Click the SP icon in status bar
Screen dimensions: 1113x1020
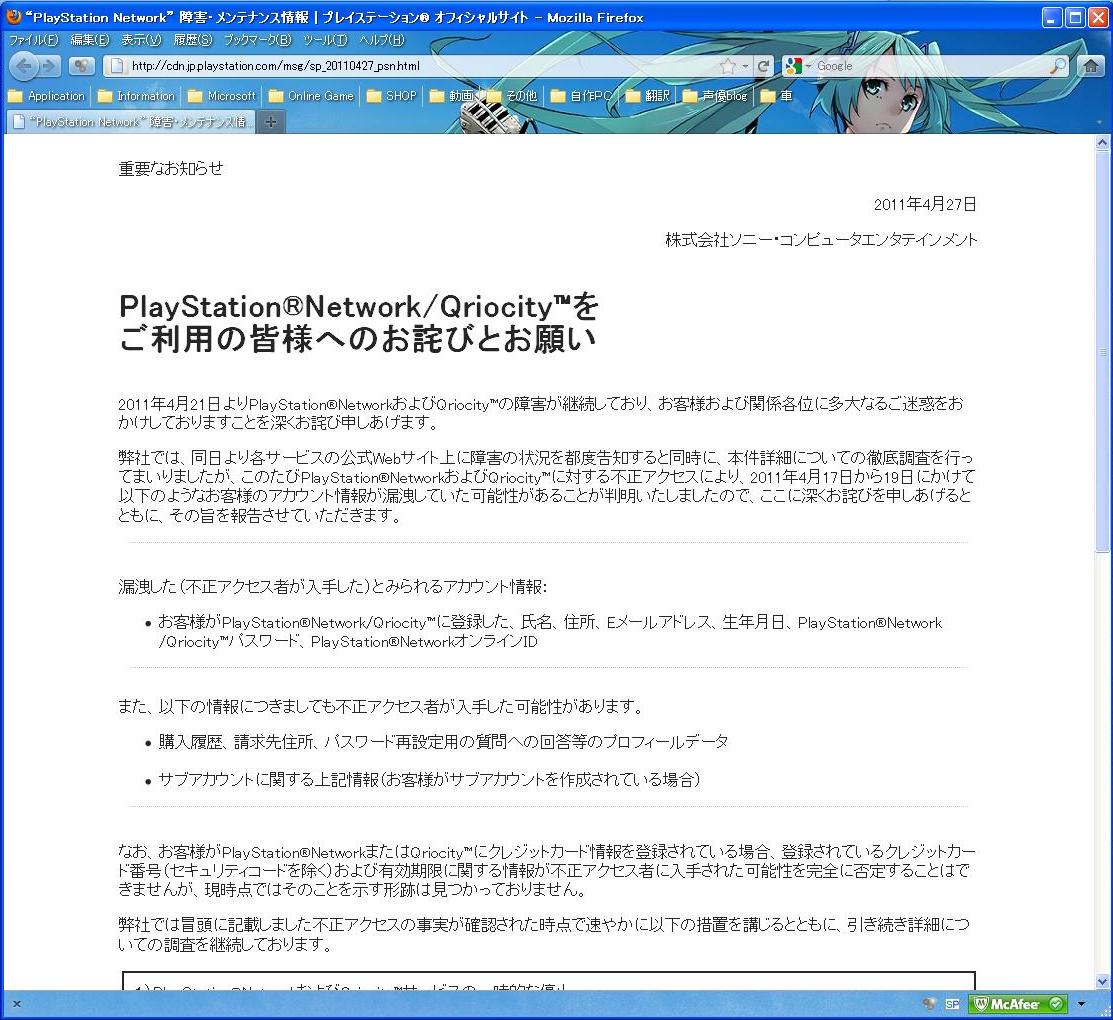(x=953, y=1004)
